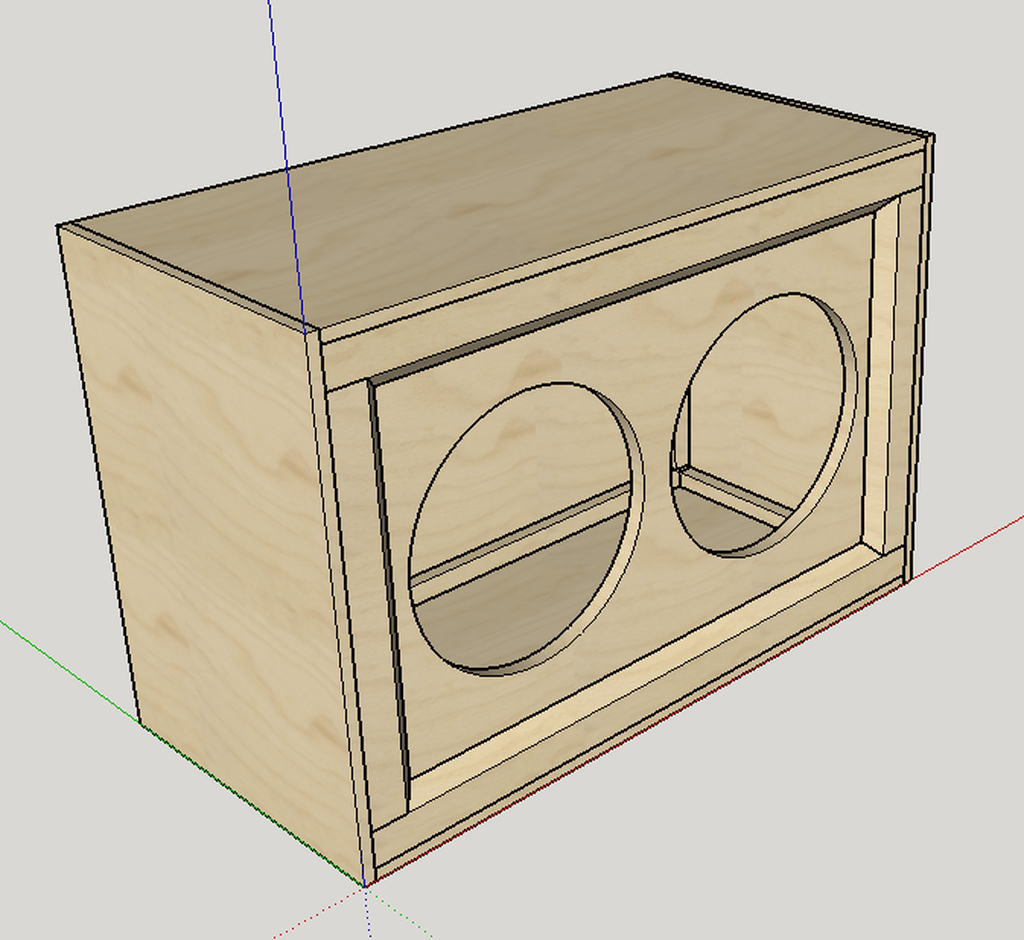Select the right circular speaker cutout
1024x940 pixels.
coord(763,425)
